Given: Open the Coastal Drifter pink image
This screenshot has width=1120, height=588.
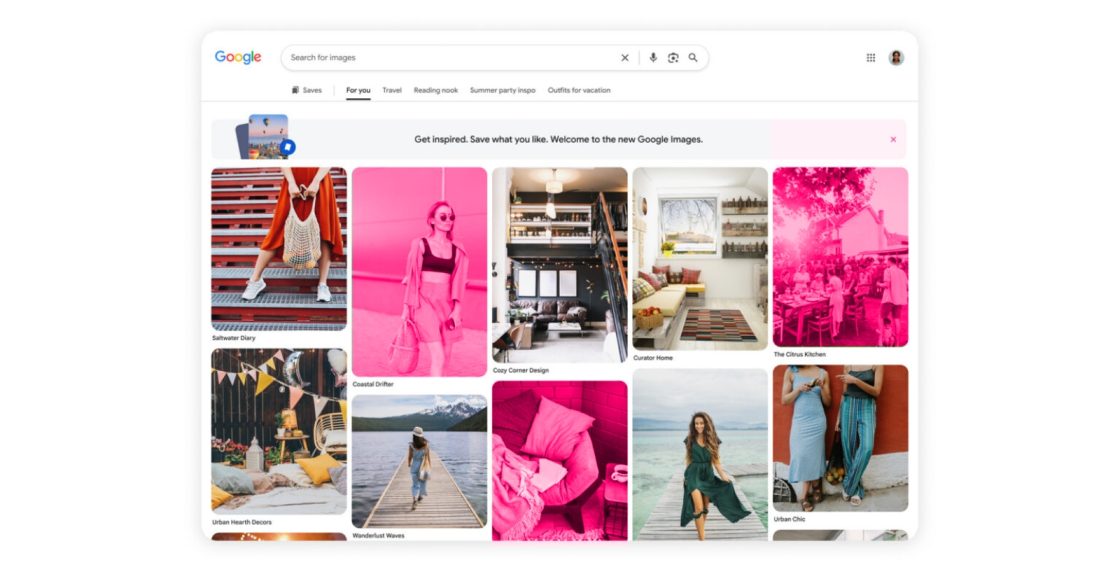Looking at the screenshot, I should click(419, 271).
